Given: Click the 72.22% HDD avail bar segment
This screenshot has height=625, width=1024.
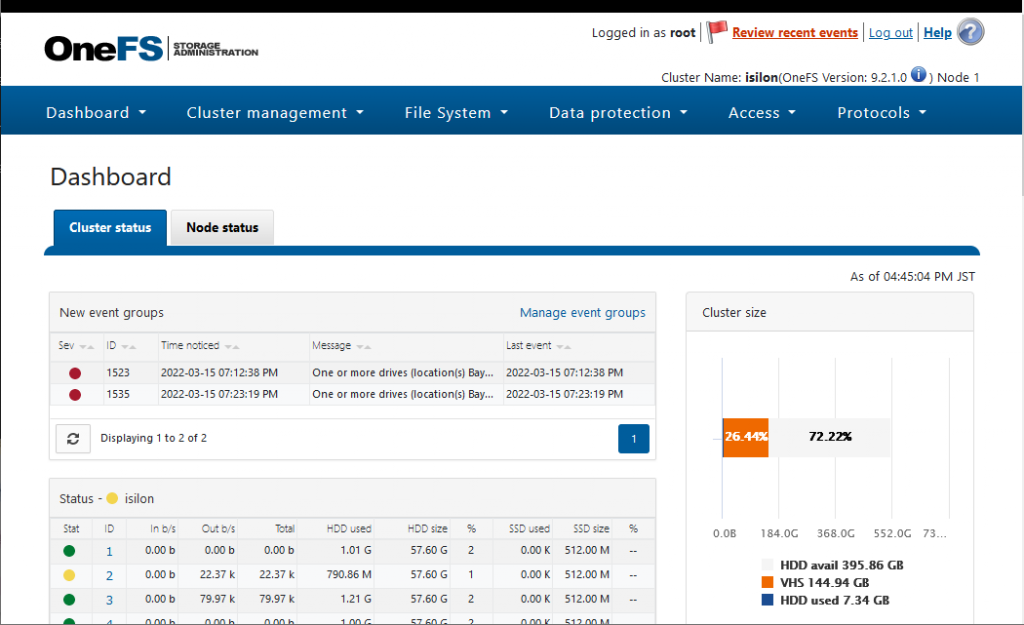Looking at the screenshot, I should coord(829,437).
